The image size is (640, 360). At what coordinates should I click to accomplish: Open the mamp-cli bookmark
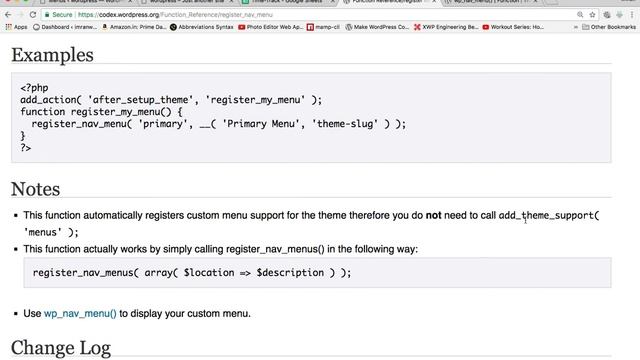point(323,27)
